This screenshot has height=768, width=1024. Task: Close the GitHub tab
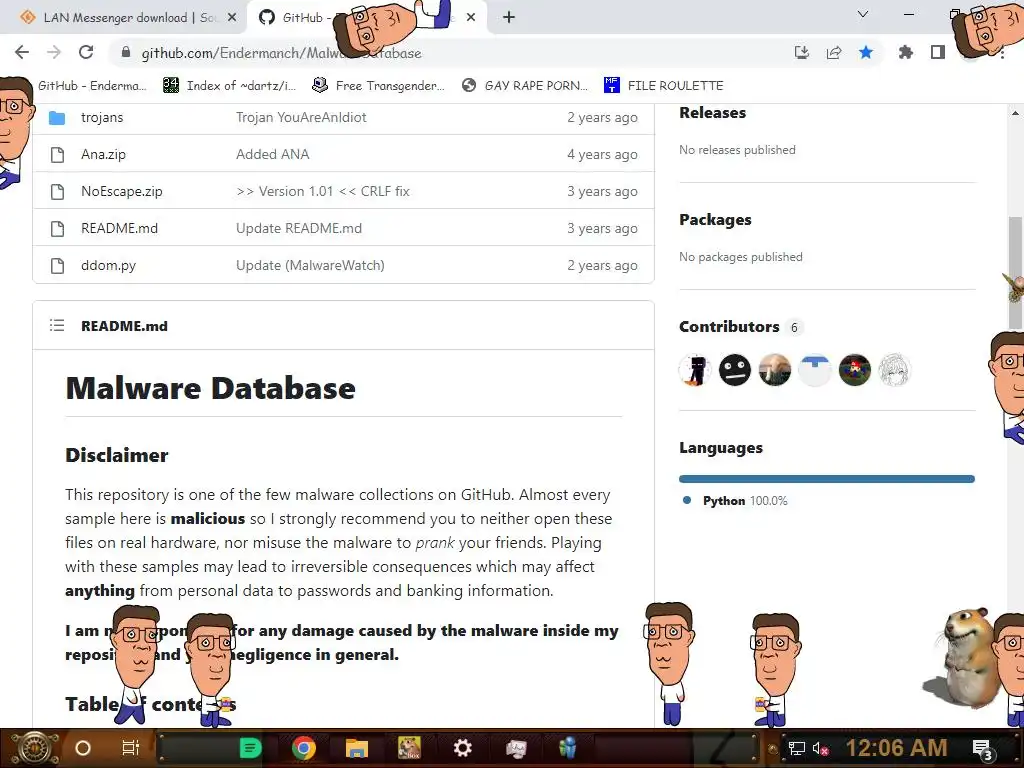click(x=471, y=18)
